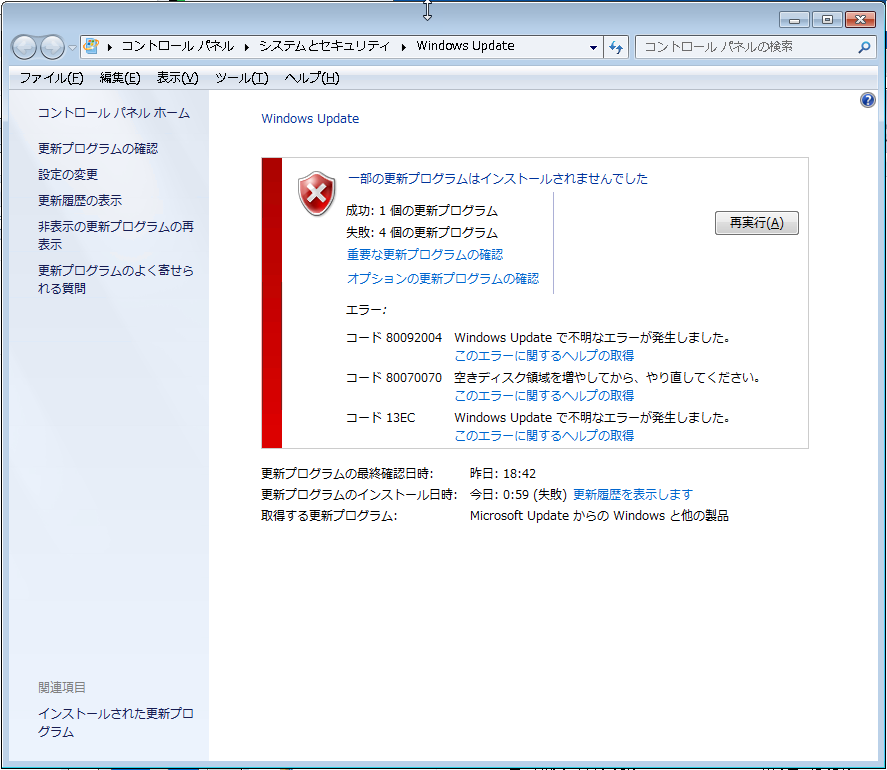Click the red error shield icon
887x770 pixels.
tap(317, 193)
